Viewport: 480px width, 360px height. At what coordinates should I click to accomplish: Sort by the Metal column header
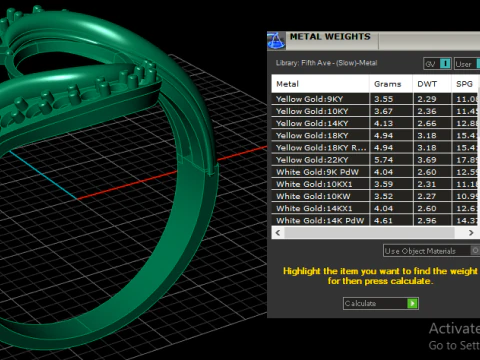(x=320, y=84)
